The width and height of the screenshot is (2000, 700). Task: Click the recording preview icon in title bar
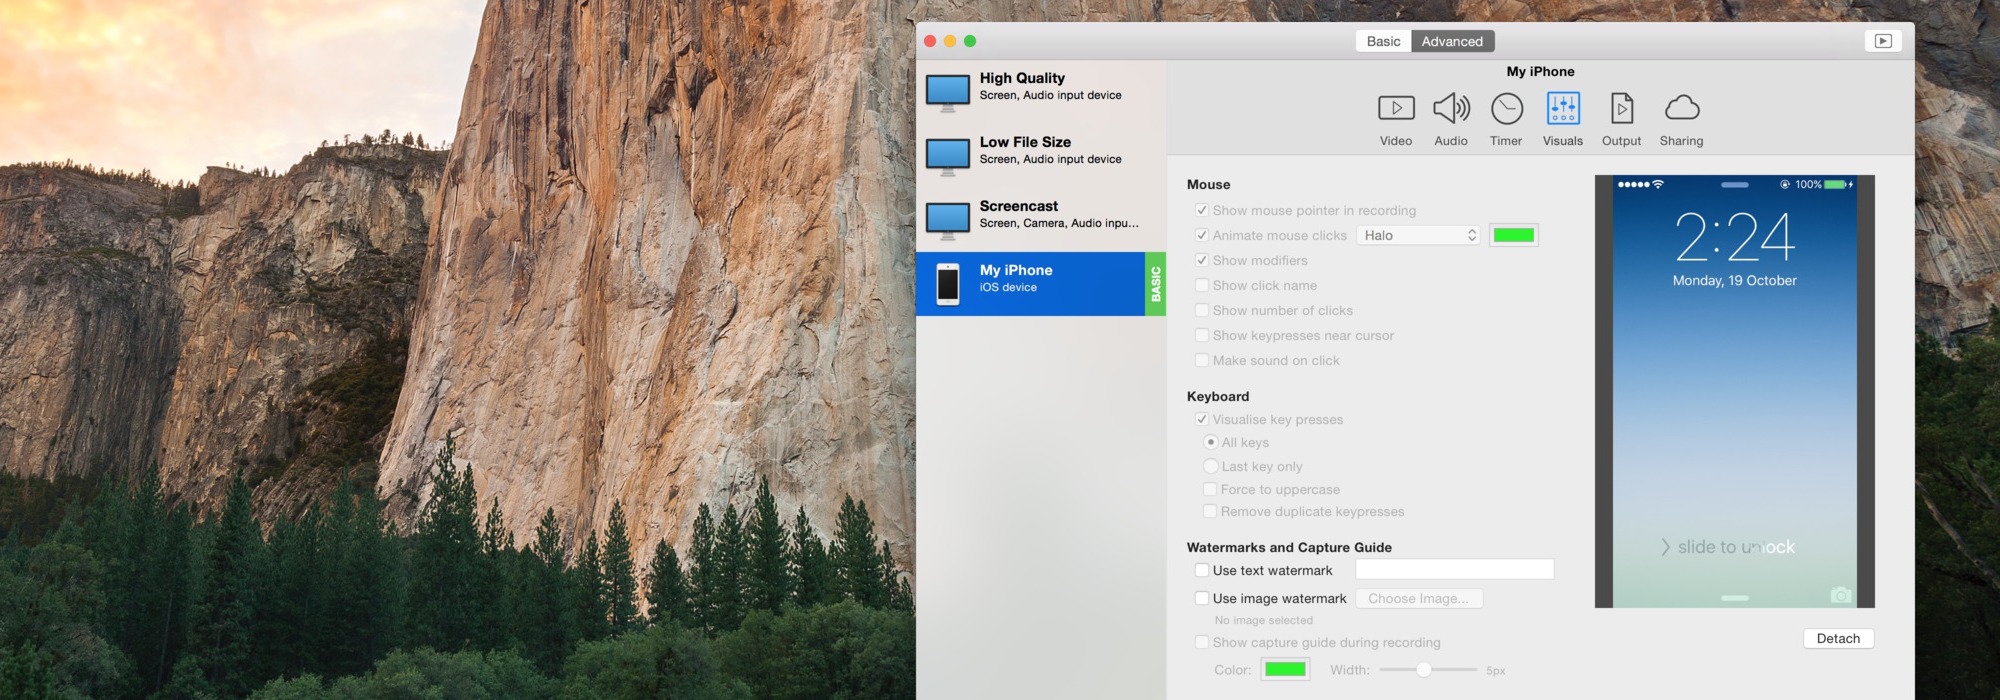[1883, 41]
